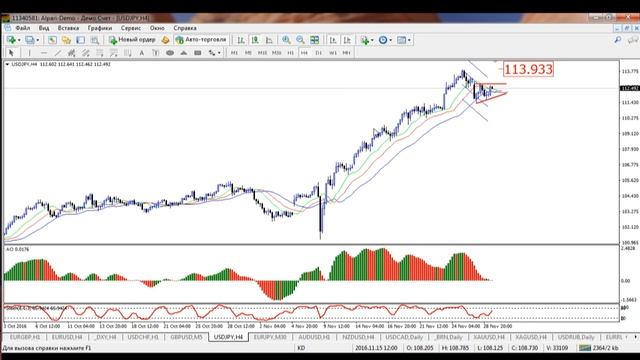Expand the arrows objects dropdown
Screen dimensions: 640x360
pyautogui.click(x=219, y=53)
